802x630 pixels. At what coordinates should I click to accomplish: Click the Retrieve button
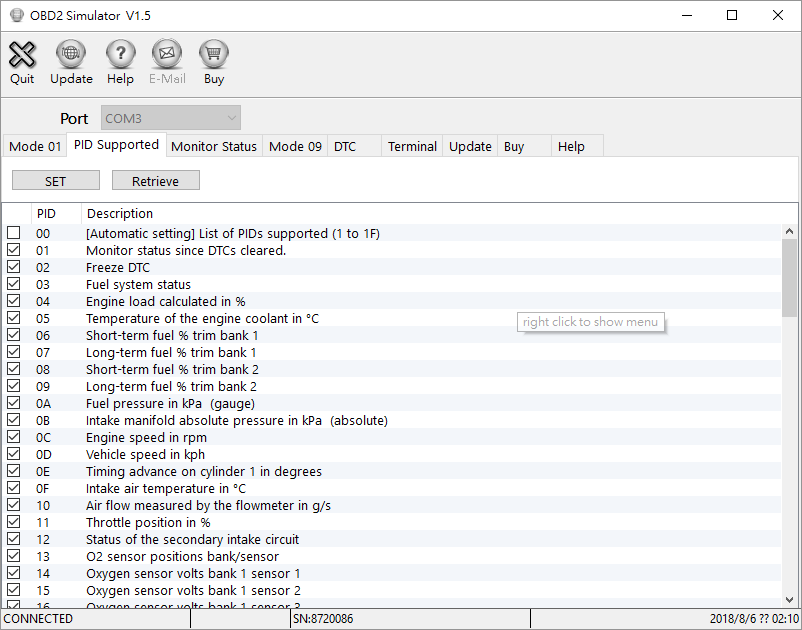155,181
